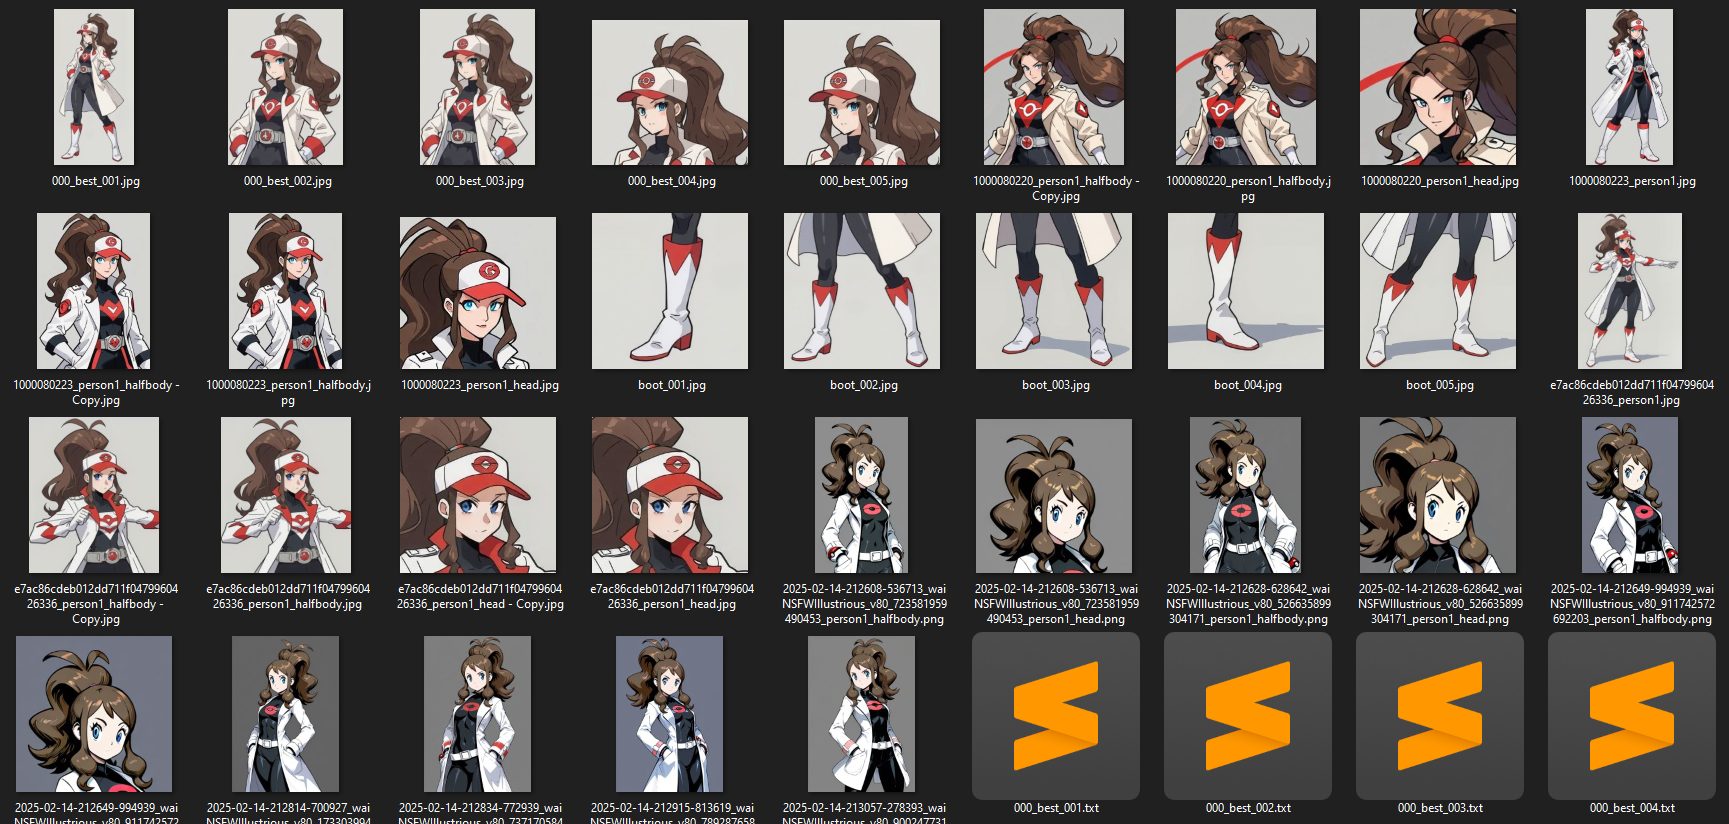Click the 000_best_003.jpg file name label
This screenshot has width=1729, height=824.
coord(479,181)
